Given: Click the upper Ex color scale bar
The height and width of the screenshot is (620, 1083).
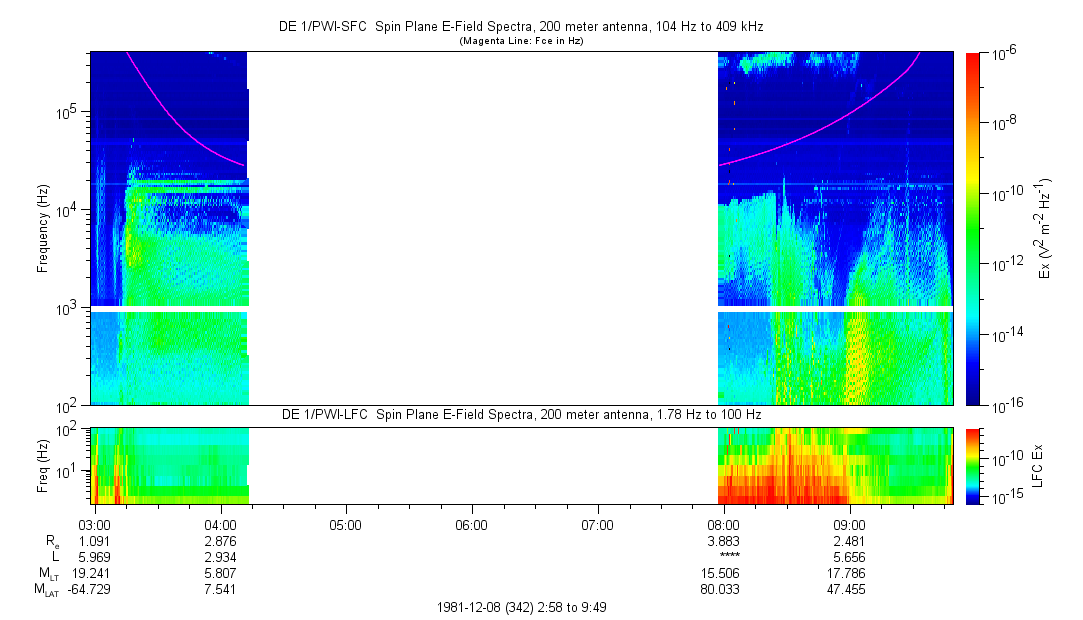Looking at the screenshot, I should [x=974, y=228].
